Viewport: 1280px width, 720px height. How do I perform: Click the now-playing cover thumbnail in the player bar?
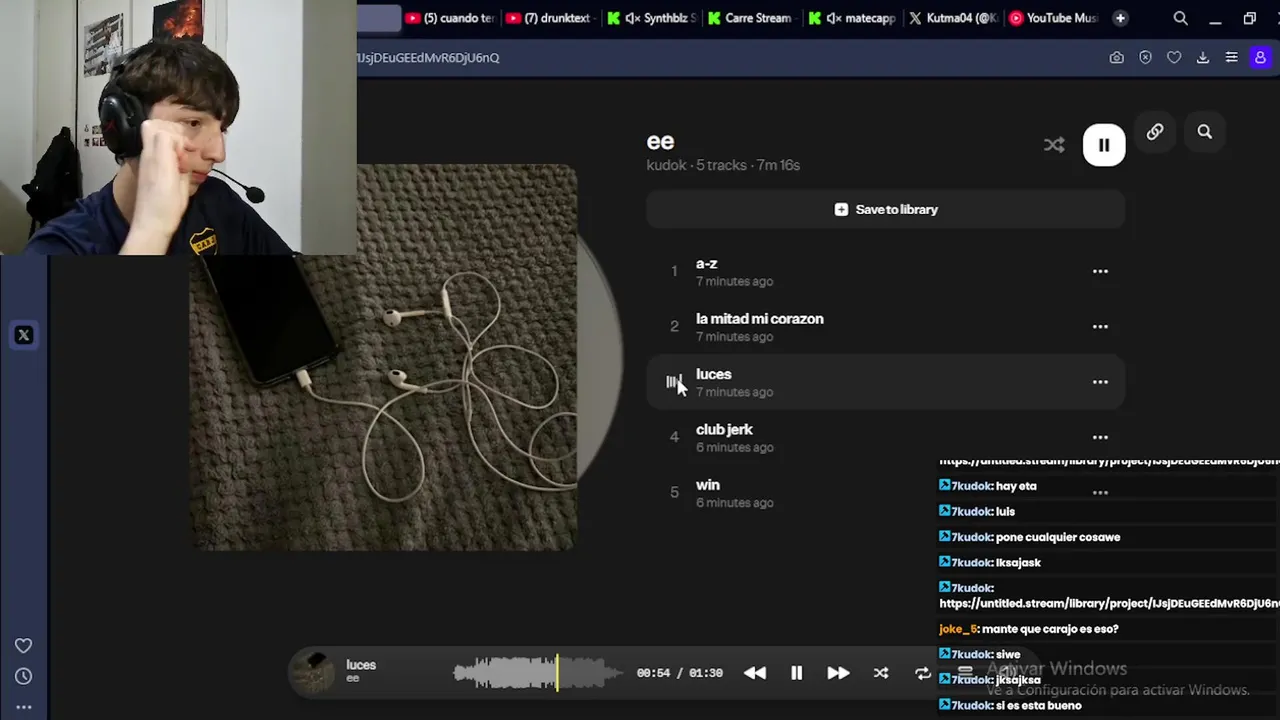click(313, 673)
